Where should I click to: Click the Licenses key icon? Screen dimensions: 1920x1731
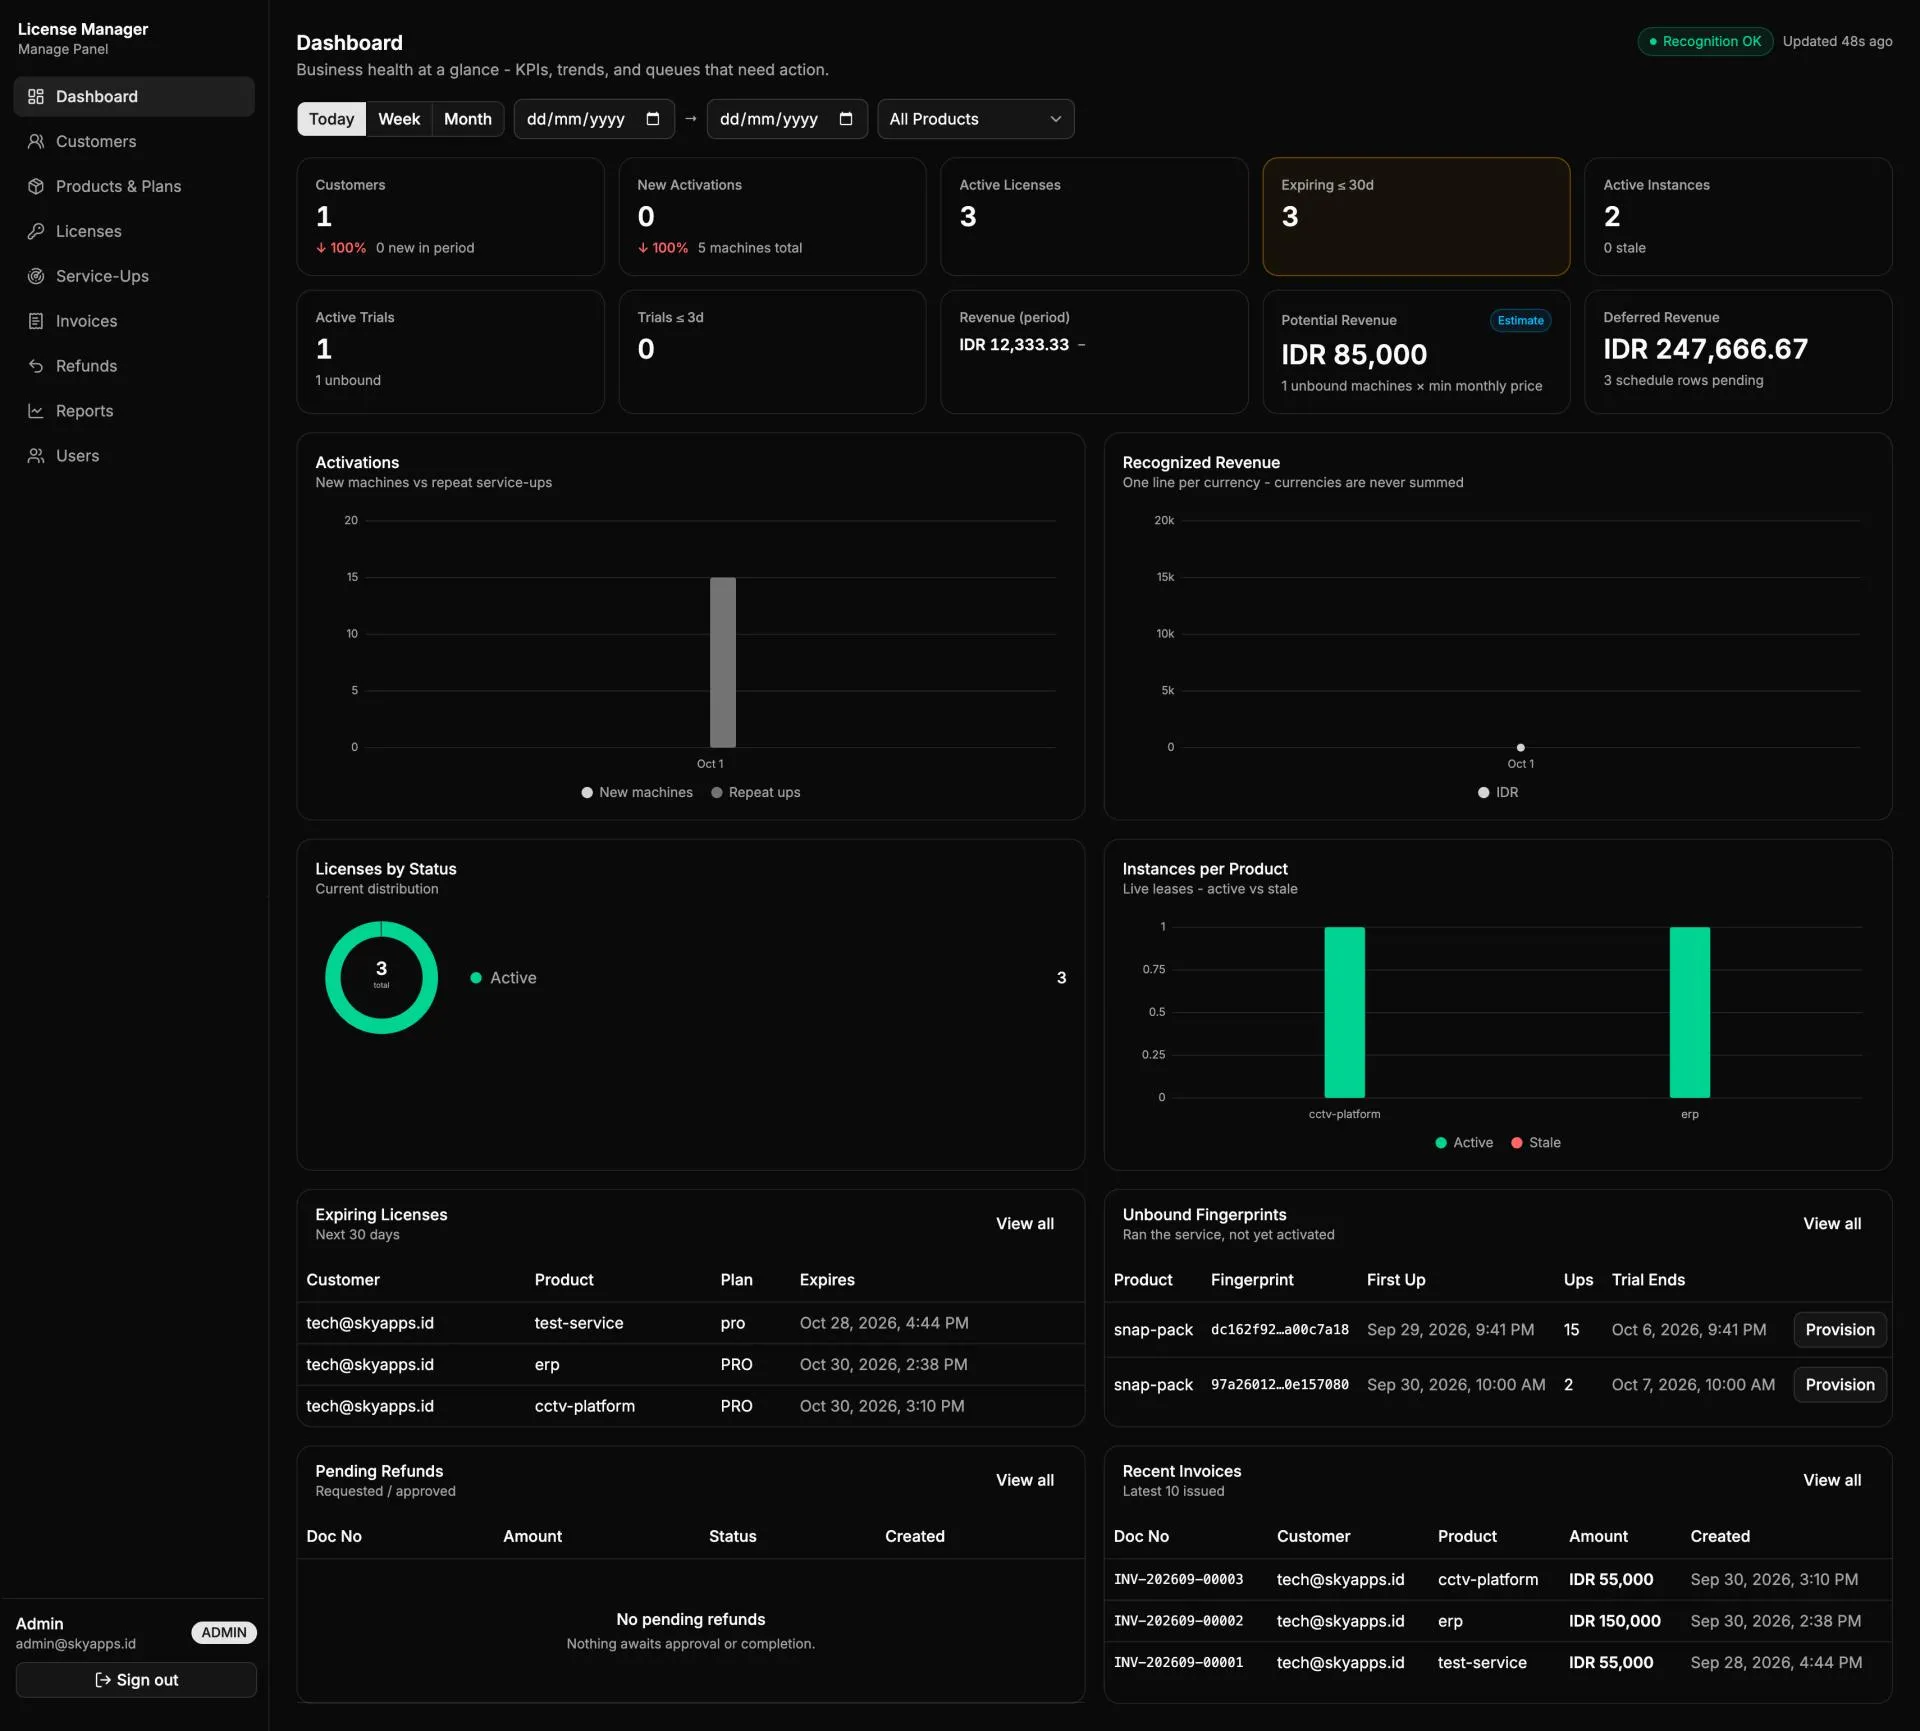[36, 232]
